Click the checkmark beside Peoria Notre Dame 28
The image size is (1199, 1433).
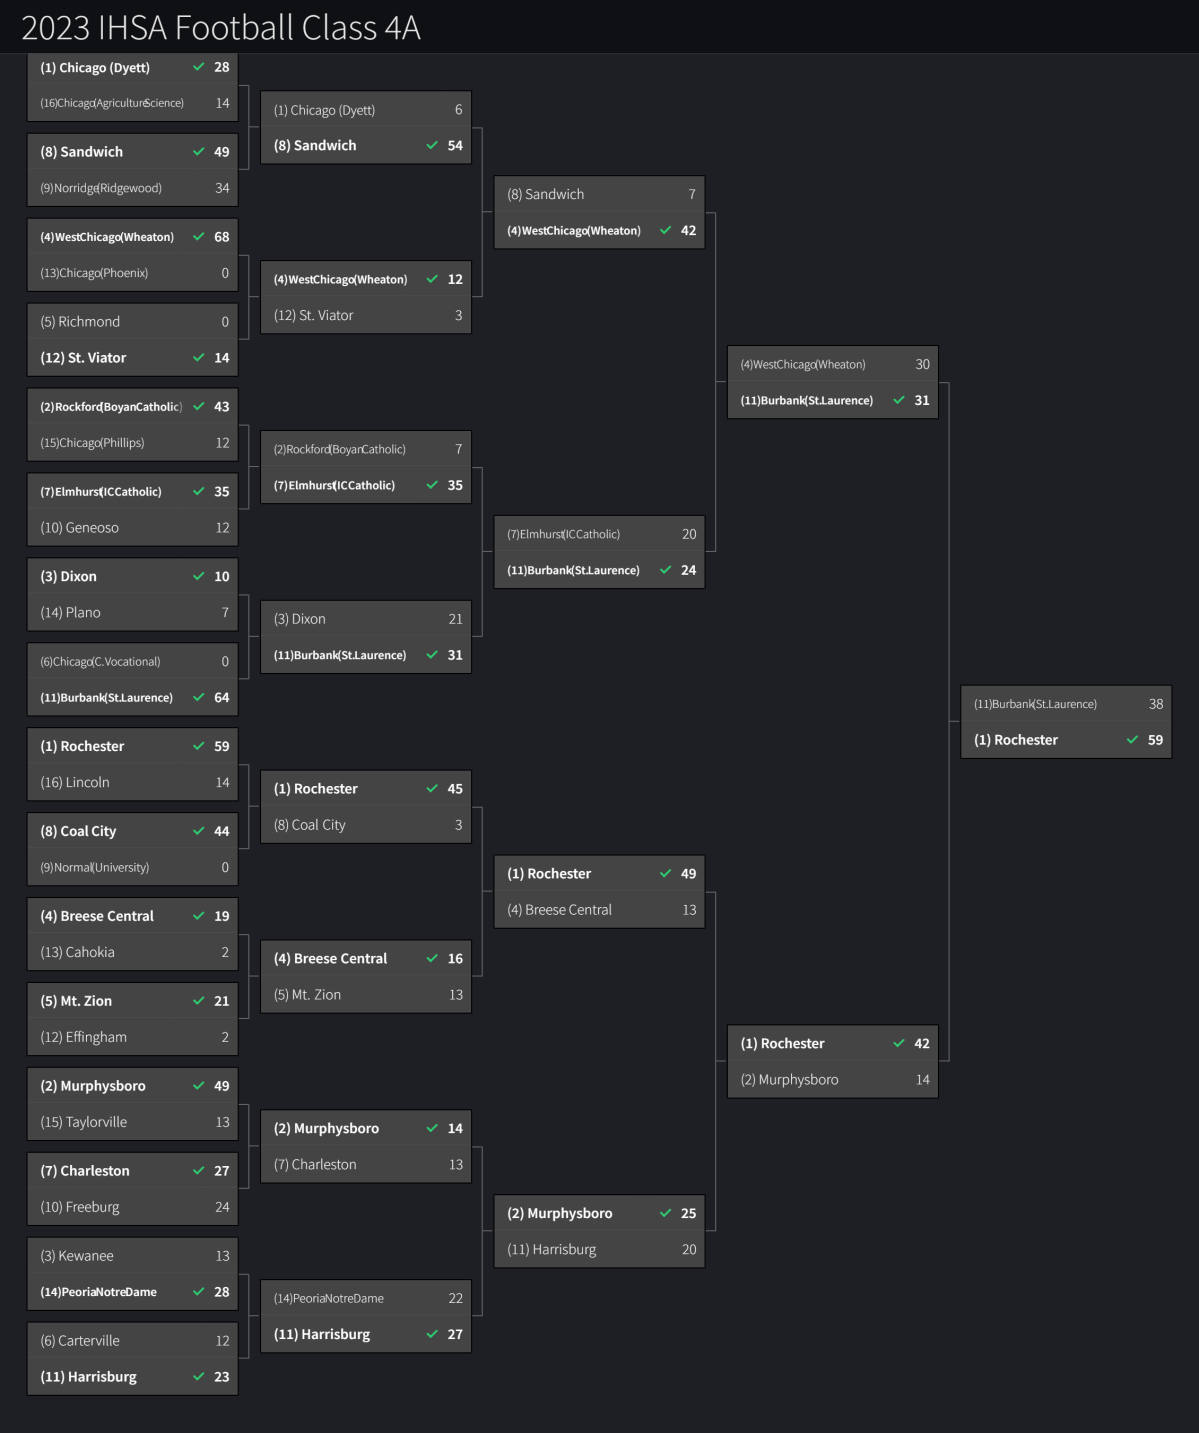(x=198, y=1291)
